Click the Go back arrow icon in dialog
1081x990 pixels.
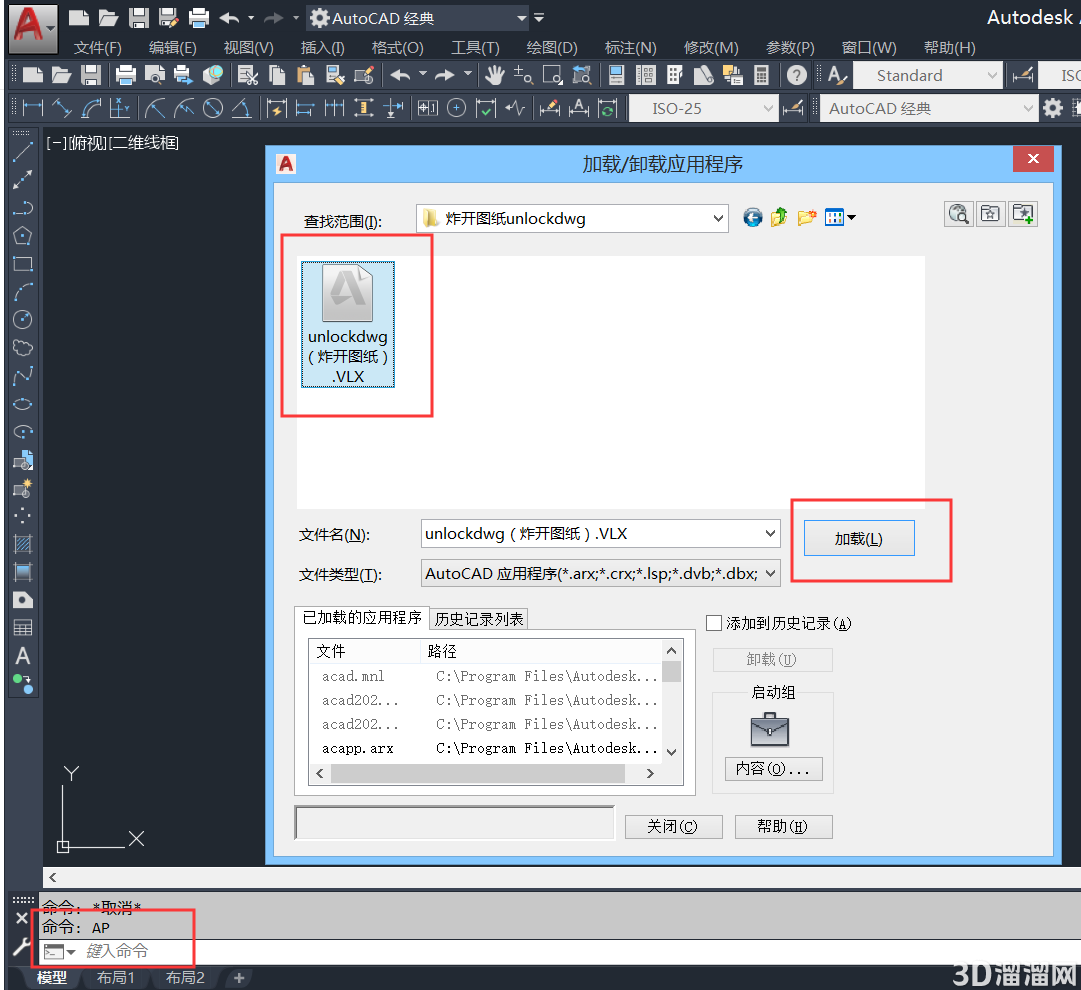[752, 218]
